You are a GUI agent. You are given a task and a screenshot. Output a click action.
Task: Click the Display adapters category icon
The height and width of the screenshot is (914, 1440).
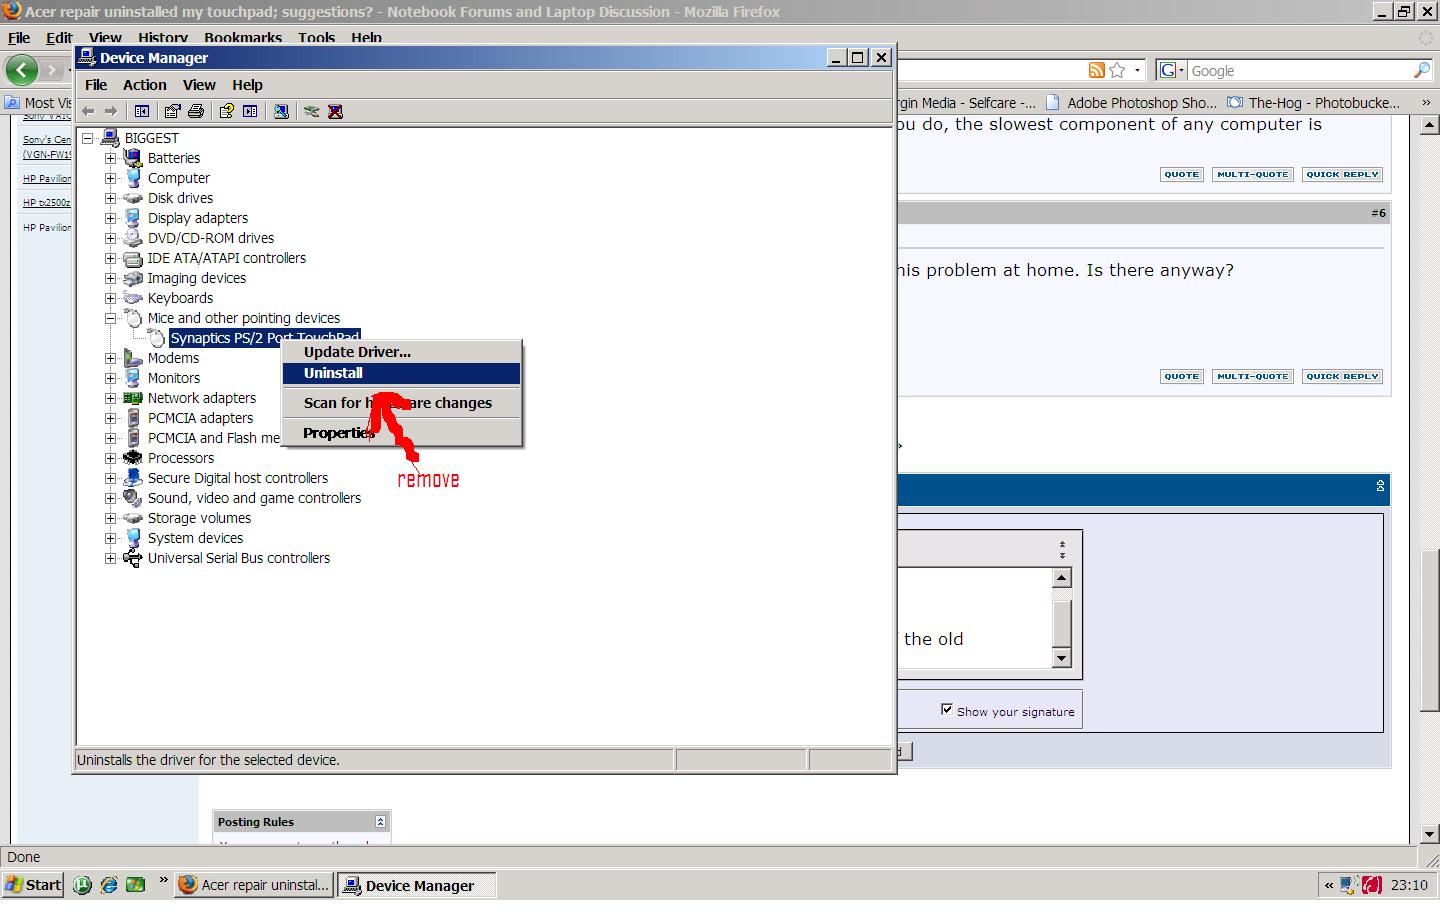(x=133, y=218)
